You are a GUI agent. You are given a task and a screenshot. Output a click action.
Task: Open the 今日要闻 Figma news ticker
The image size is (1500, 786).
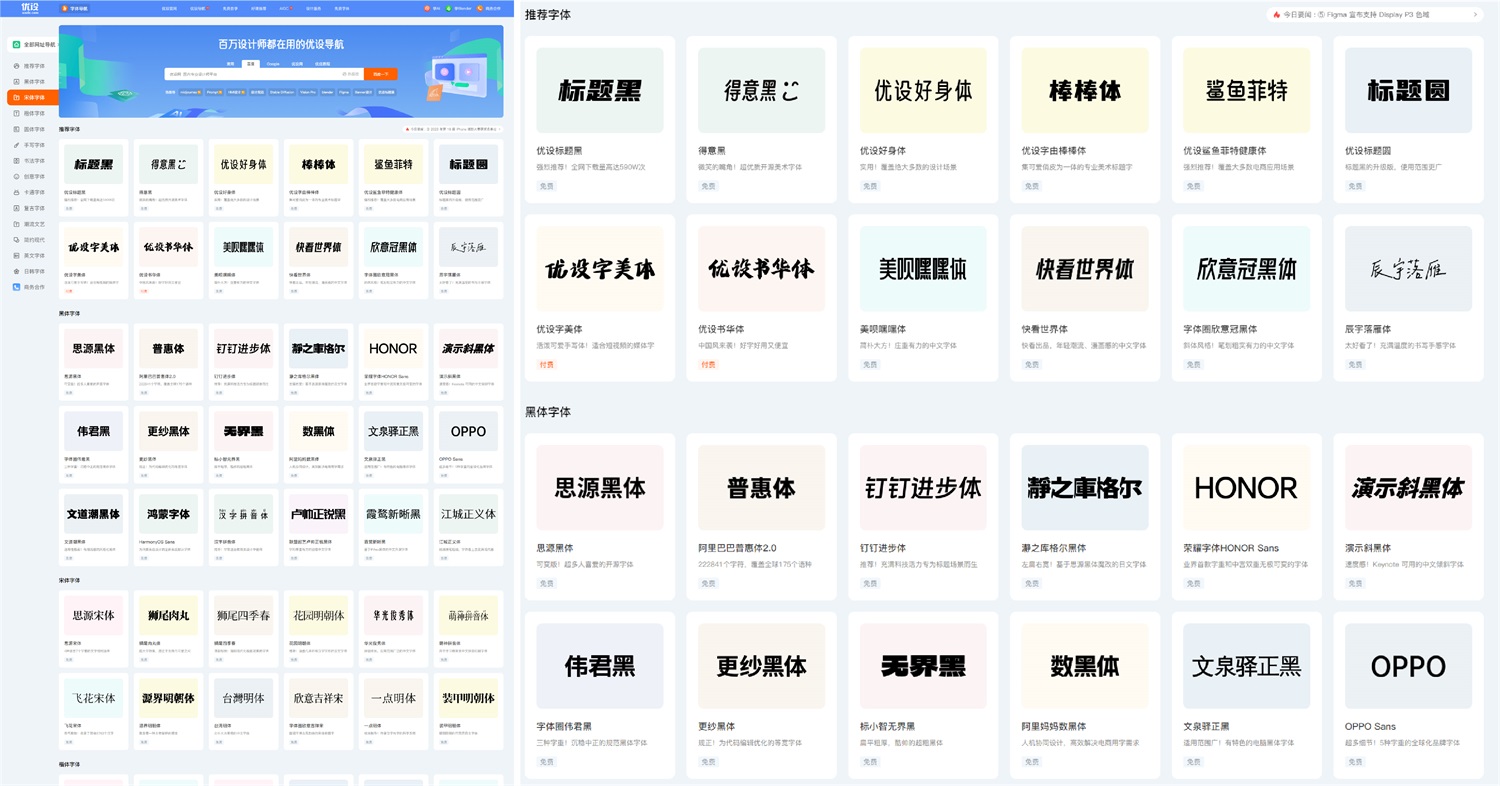tap(1375, 15)
